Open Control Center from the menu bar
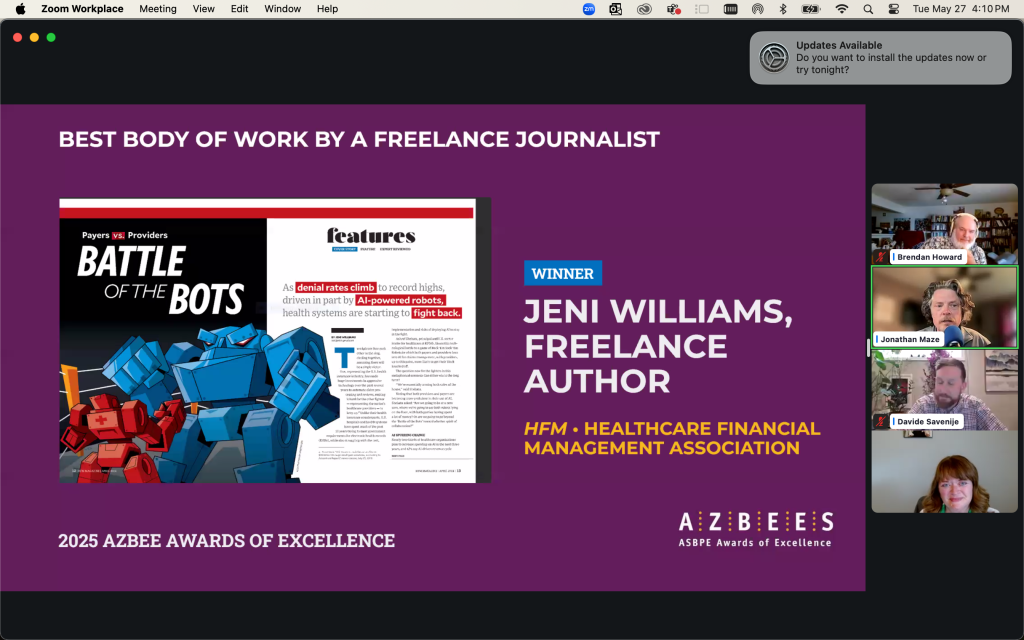This screenshot has height=640, width=1024. click(x=894, y=9)
